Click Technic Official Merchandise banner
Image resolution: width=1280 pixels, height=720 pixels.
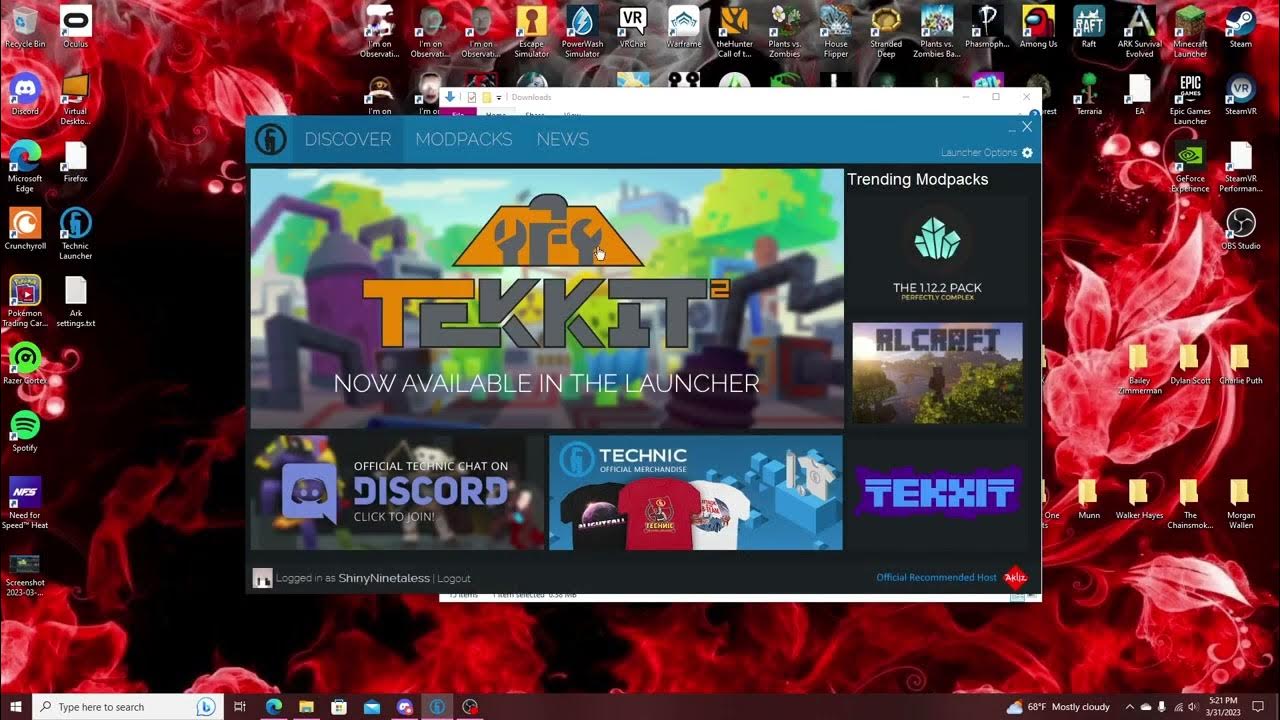(x=695, y=492)
